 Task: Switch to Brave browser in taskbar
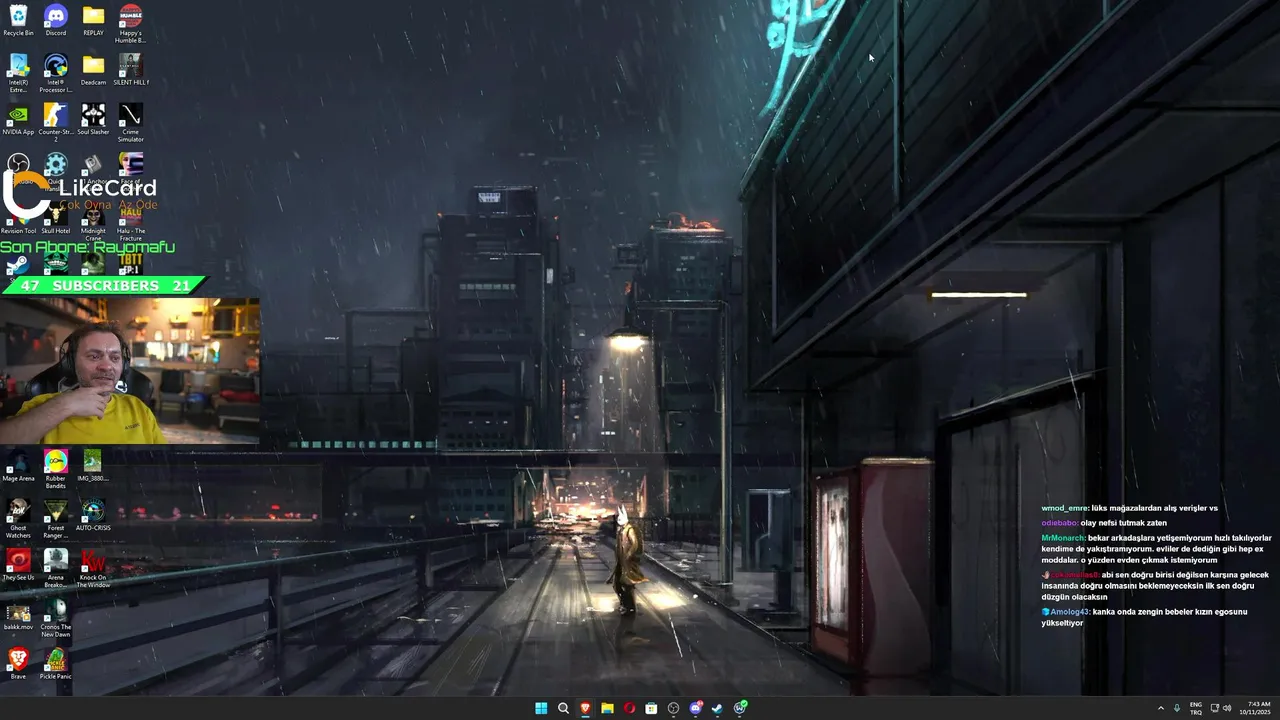tap(585, 708)
